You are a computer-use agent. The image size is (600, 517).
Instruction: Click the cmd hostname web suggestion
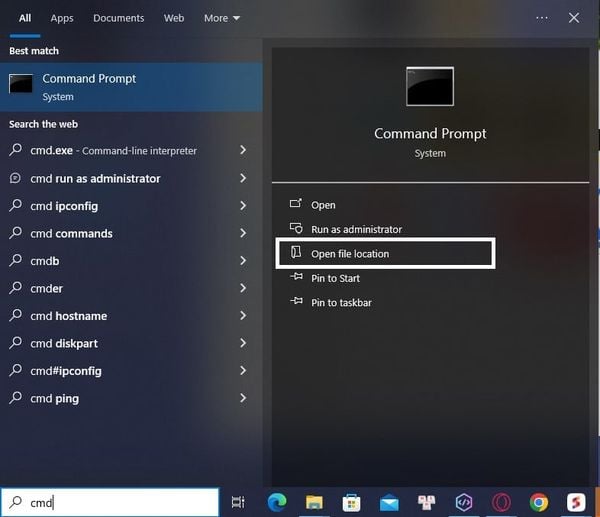pos(131,316)
